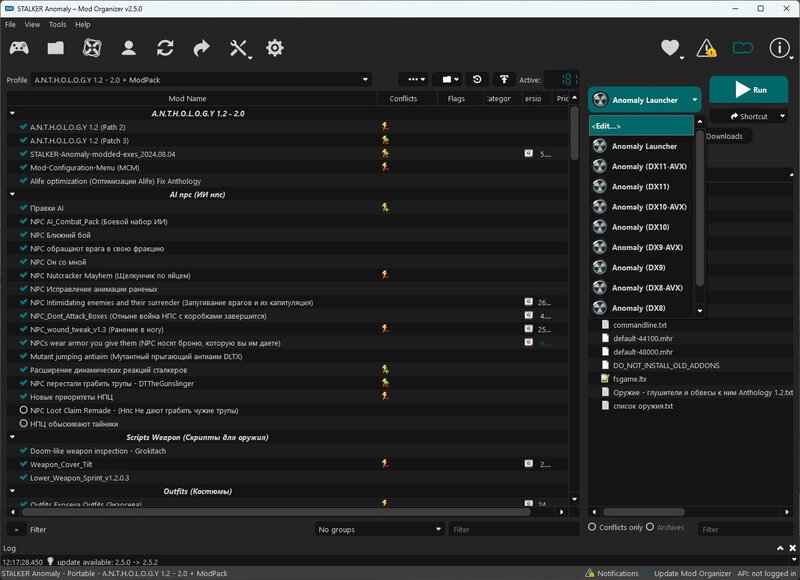800x580 pixels.
Task: Open the profiles person icon
Action: (x=129, y=48)
